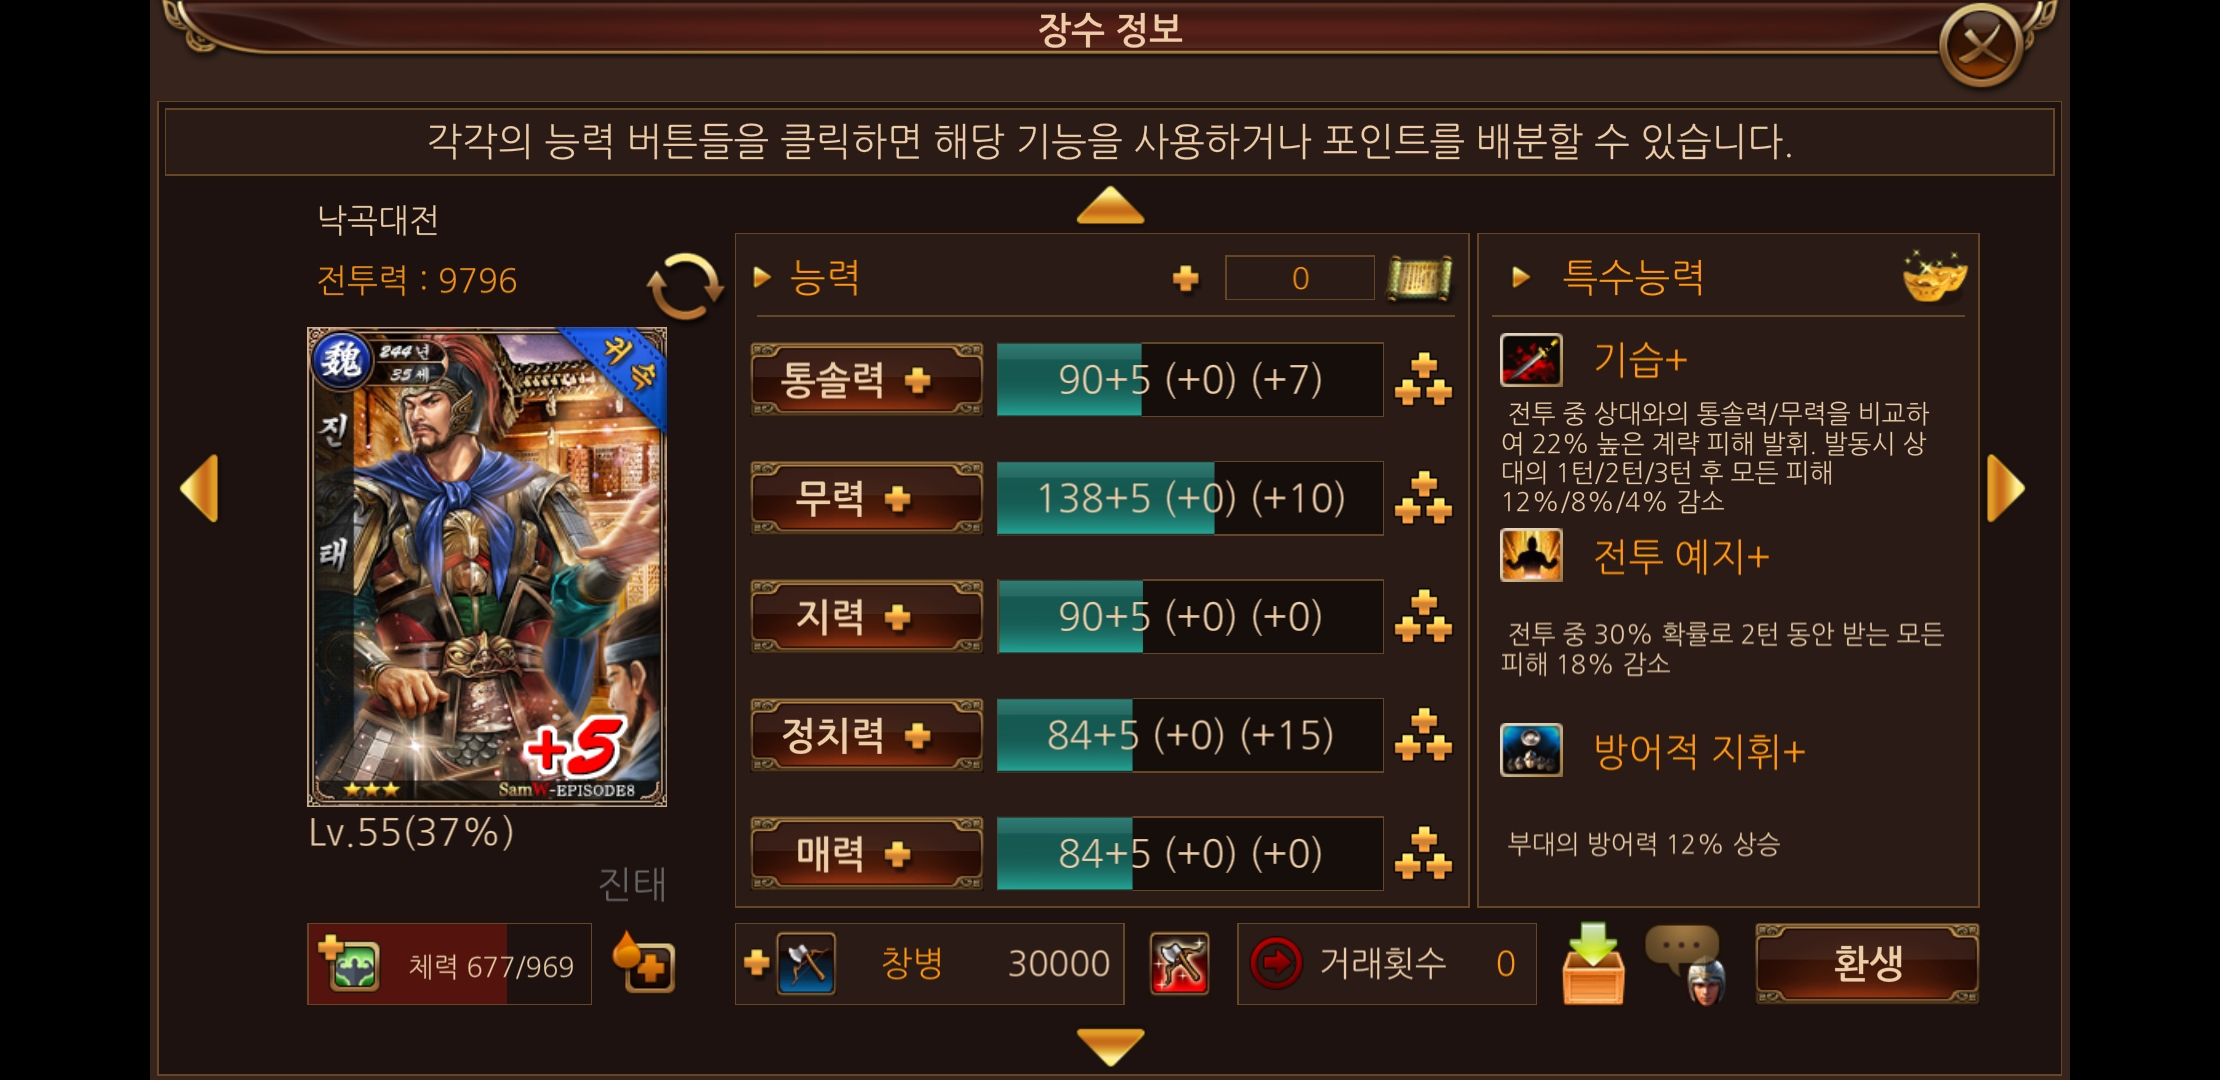The width and height of the screenshot is (2220, 1080).
Task: Expand upward with the top orange arrow
Action: click(x=1110, y=205)
